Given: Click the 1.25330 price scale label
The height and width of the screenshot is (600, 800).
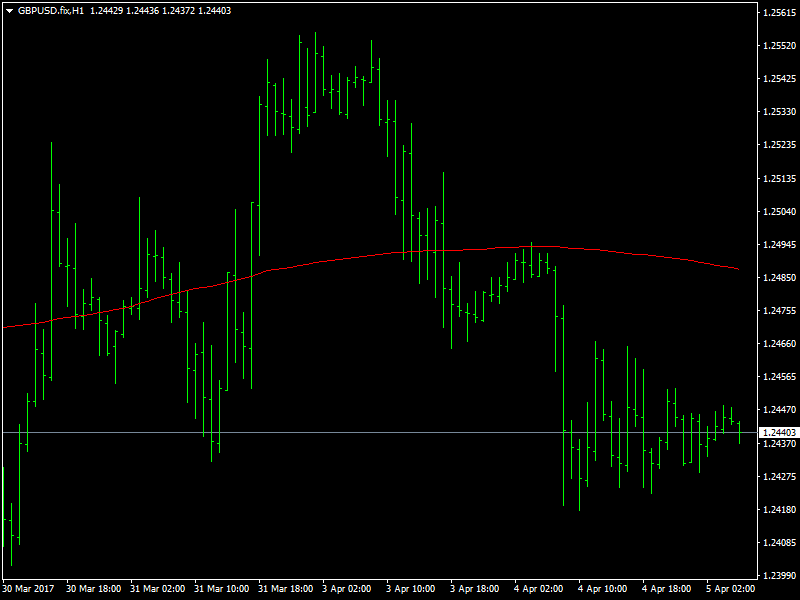Looking at the screenshot, I should click(x=780, y=112).
